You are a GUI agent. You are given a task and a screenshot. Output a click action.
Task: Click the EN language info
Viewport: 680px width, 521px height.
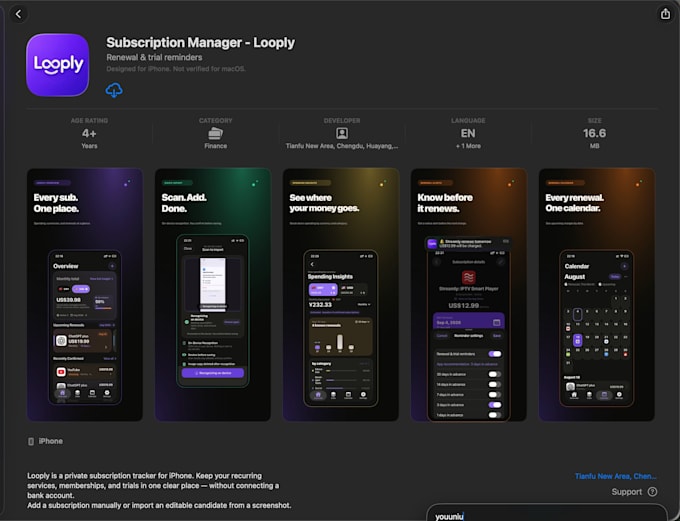point(468,133)
